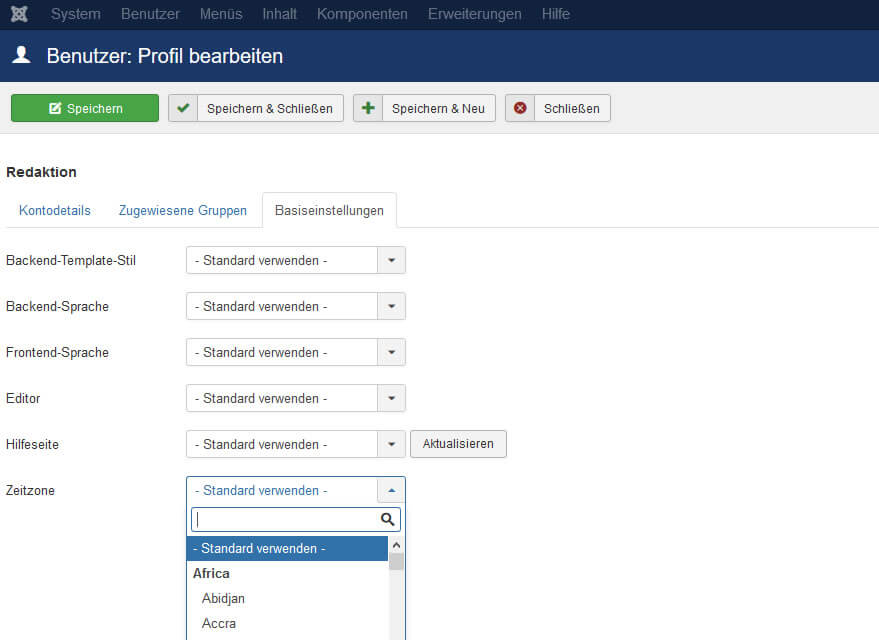
Task: Click the up arrow of the Zeitzone combobox
Action: tap(391, 490)
